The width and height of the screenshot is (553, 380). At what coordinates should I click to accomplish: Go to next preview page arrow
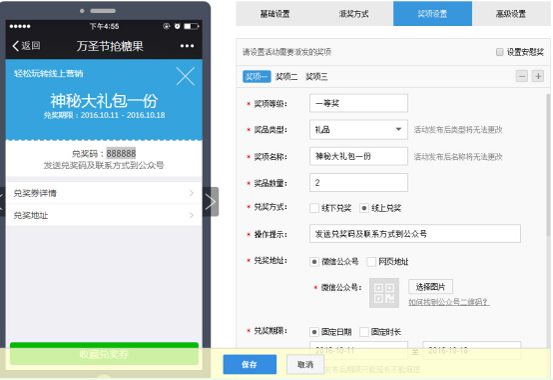point(211,201)
